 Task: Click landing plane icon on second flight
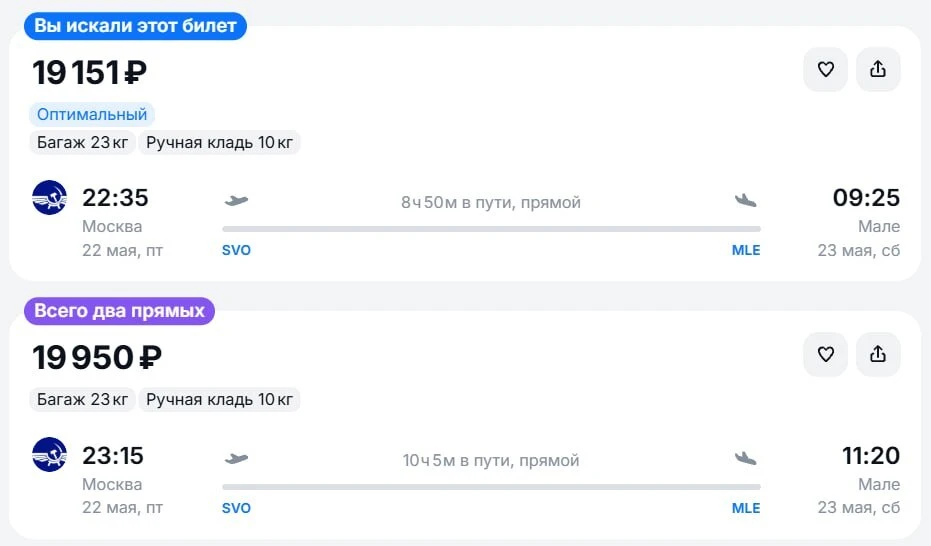(x=746, y=458)
